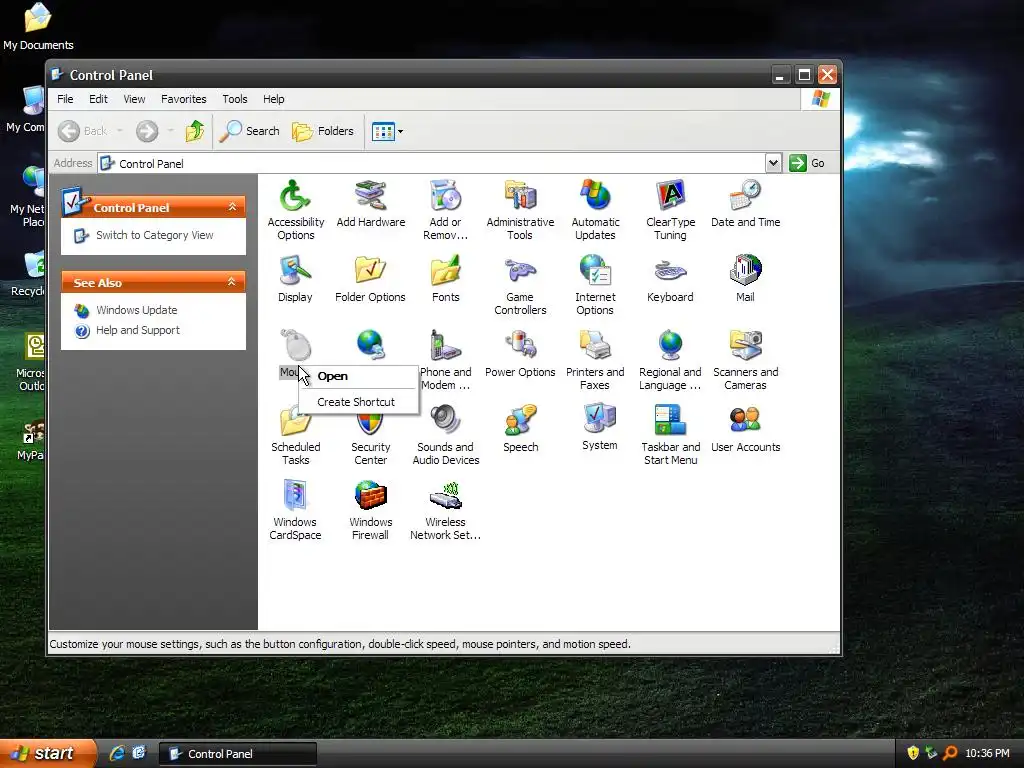Image resolution: width=1024 pixels, height=768 pixels.
Task: Click the Go button
Action: [808, 163]
